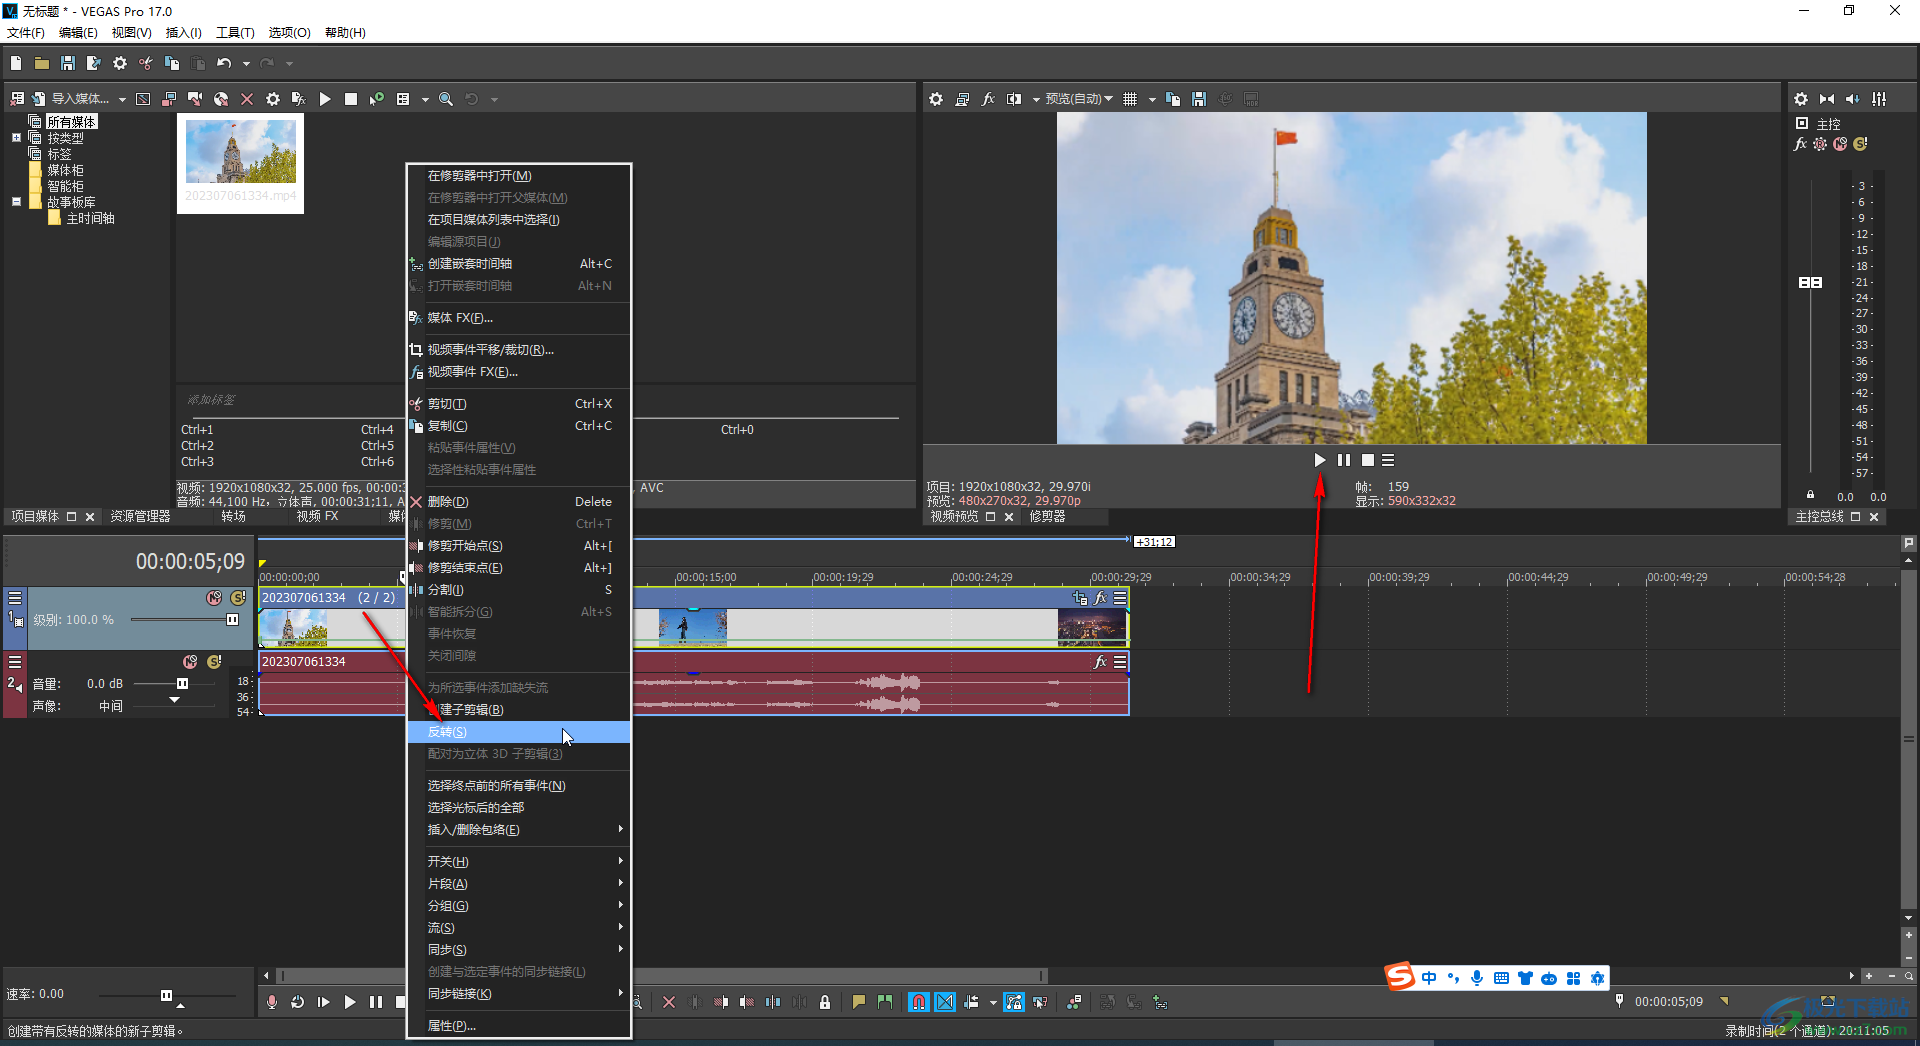The image size is (1920, 1046).
Task: Toggle the enable snapping magnet button
Action: [918, 1002]
